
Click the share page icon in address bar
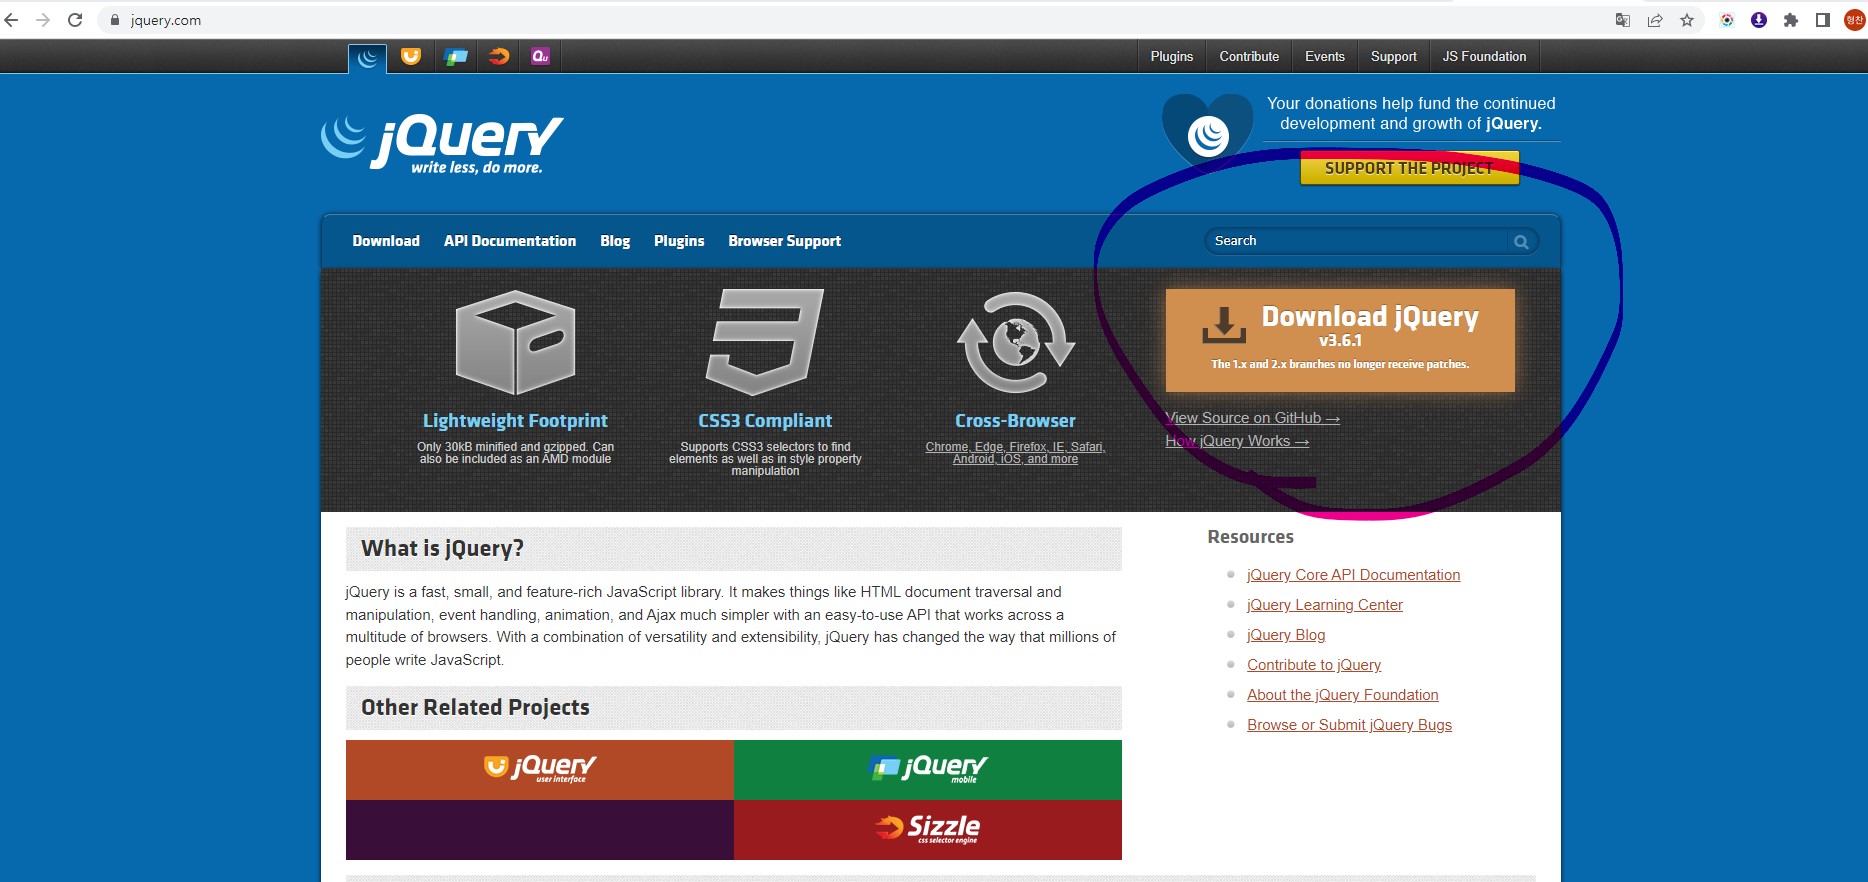point(1655,20)
